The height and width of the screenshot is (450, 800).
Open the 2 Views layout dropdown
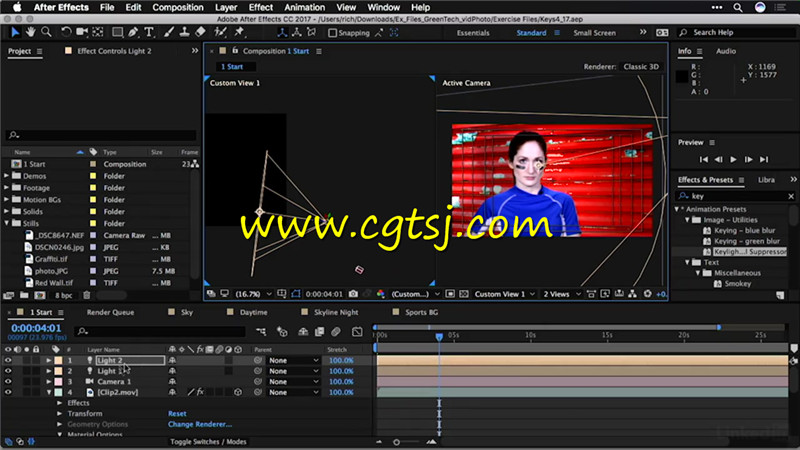[x=562, y=294]
